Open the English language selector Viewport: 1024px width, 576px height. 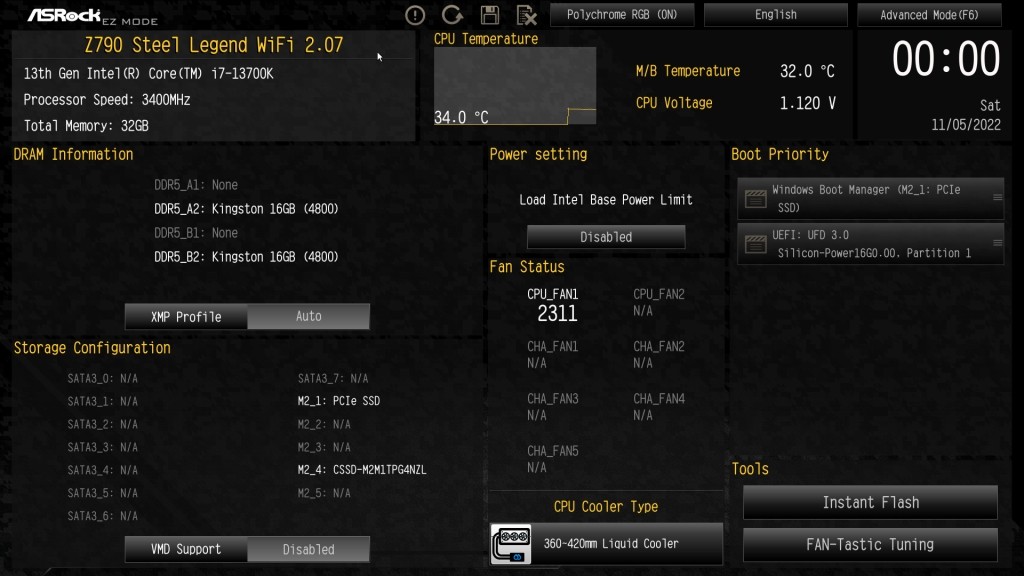[x=776, y=14]
